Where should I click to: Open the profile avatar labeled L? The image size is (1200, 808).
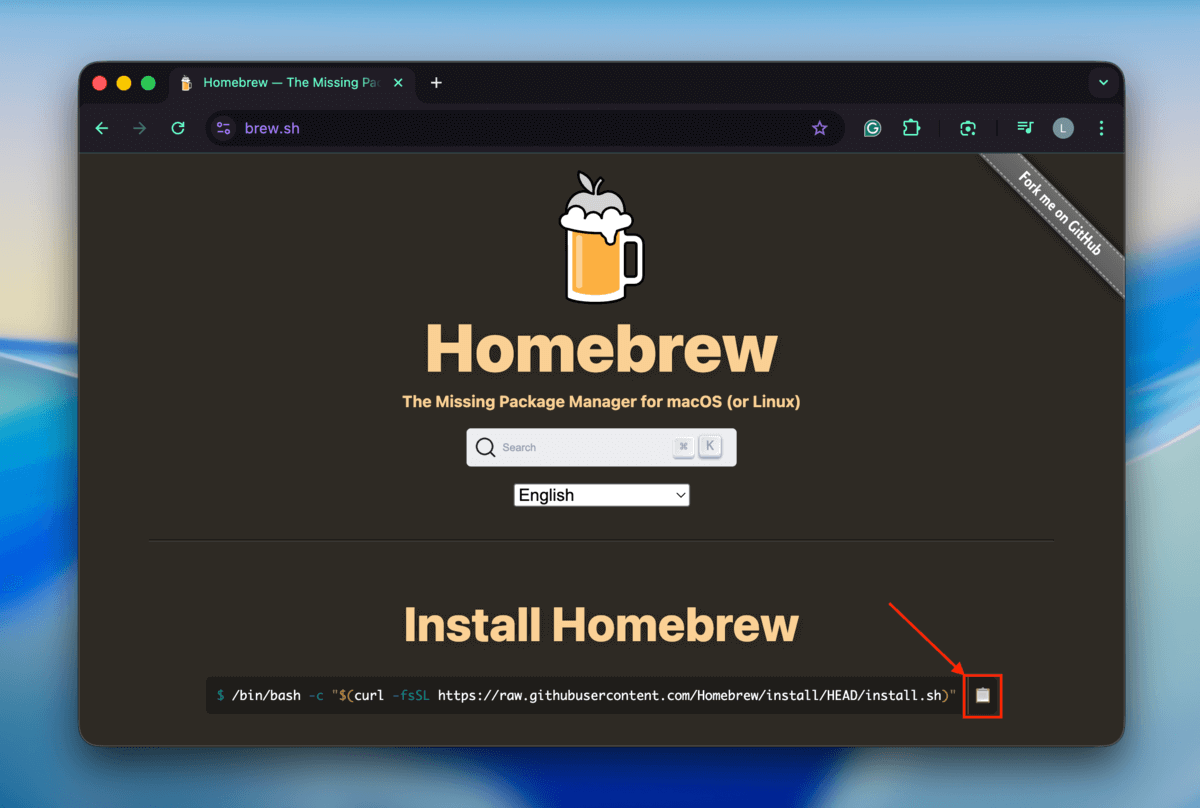tap(1062, 128)
